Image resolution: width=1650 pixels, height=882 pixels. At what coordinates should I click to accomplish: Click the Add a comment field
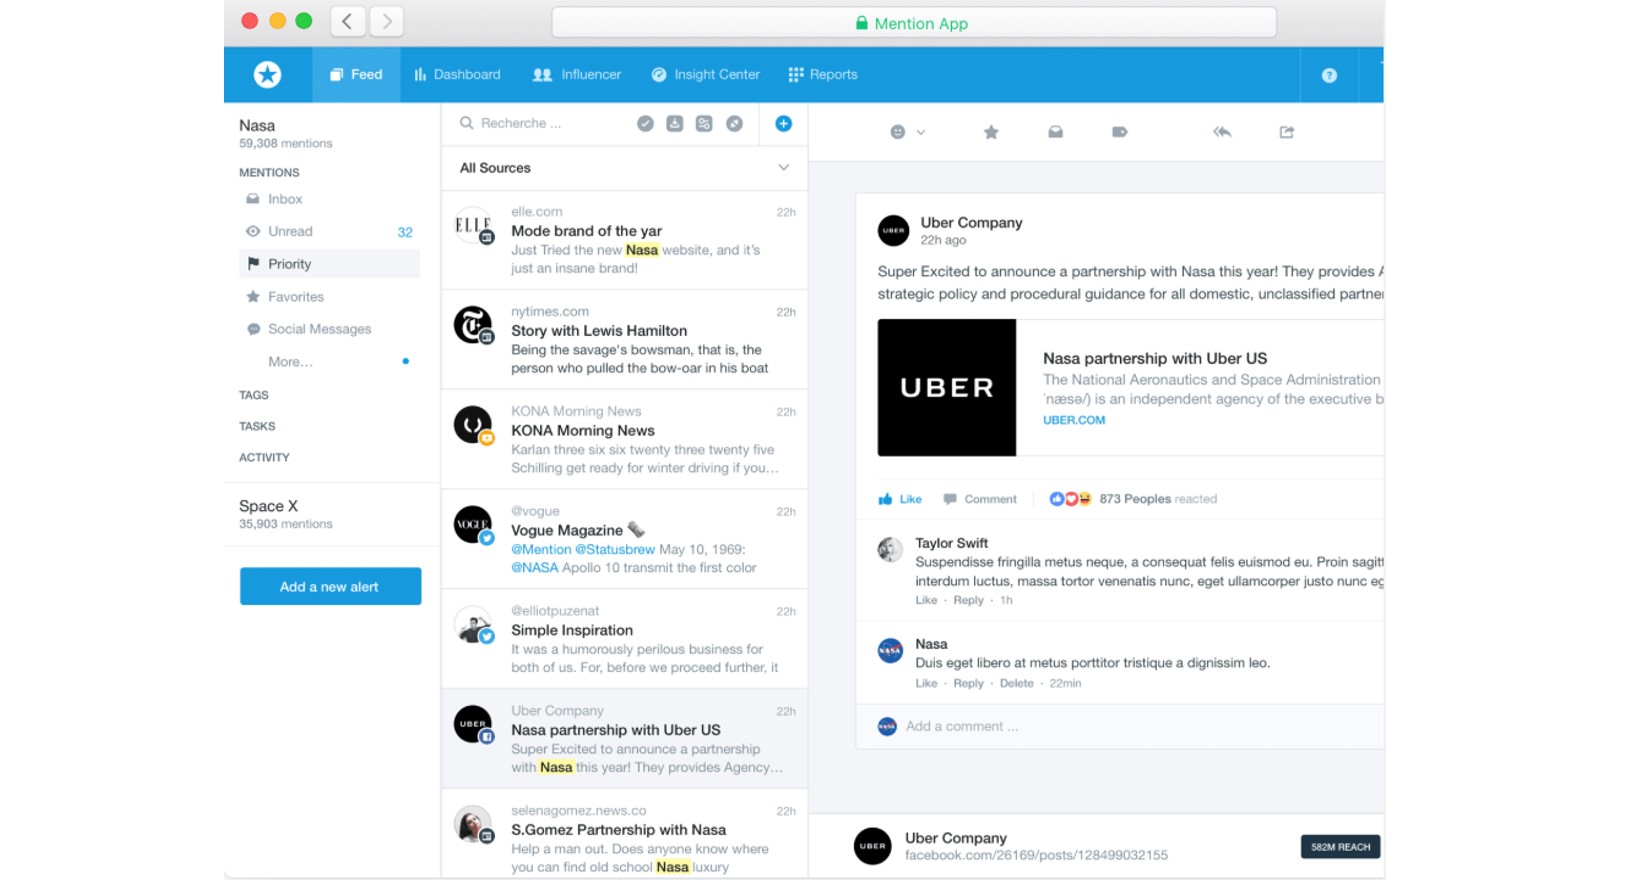(x=1120, y=727)
